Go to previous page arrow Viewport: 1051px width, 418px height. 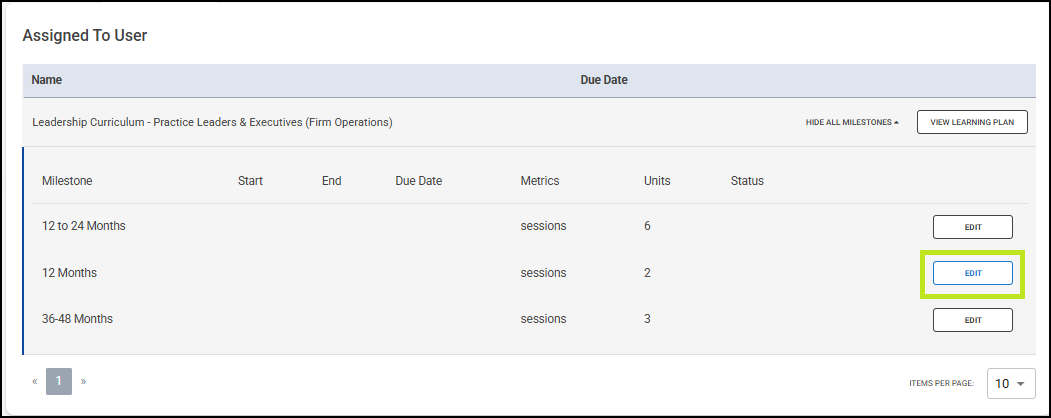[35, 381]
